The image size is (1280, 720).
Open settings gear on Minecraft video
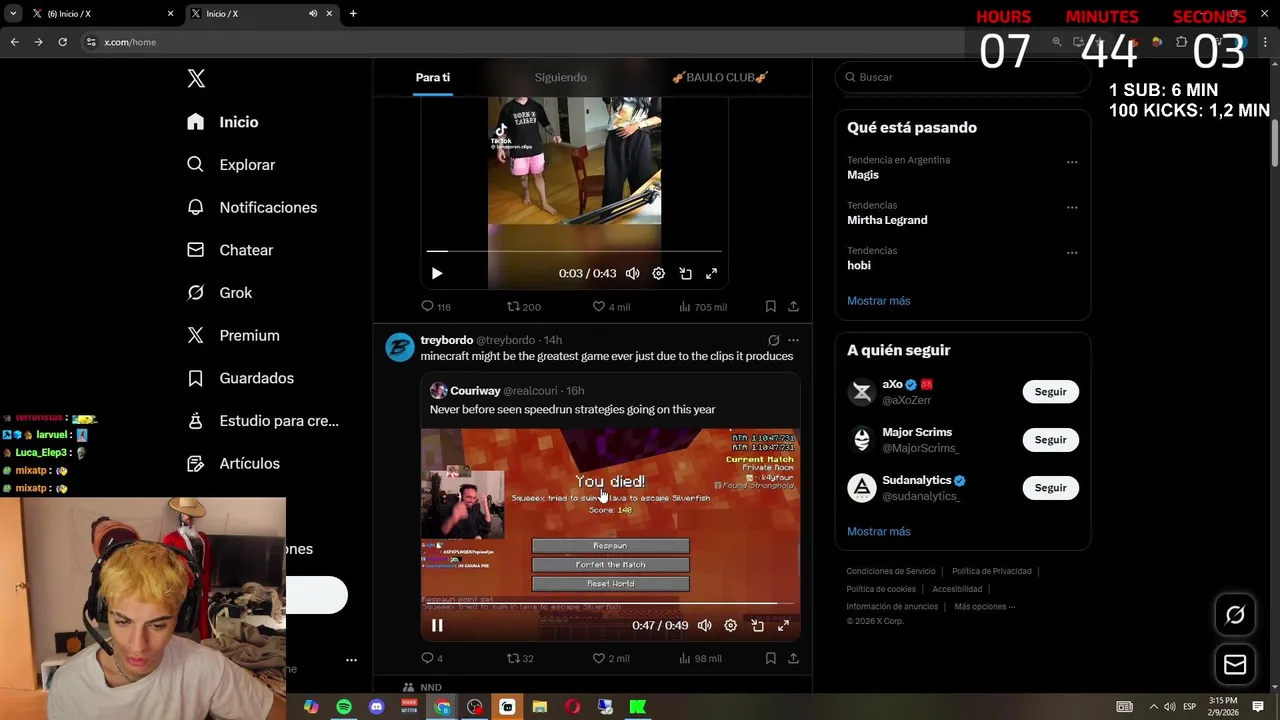click(x=731, y=625)
